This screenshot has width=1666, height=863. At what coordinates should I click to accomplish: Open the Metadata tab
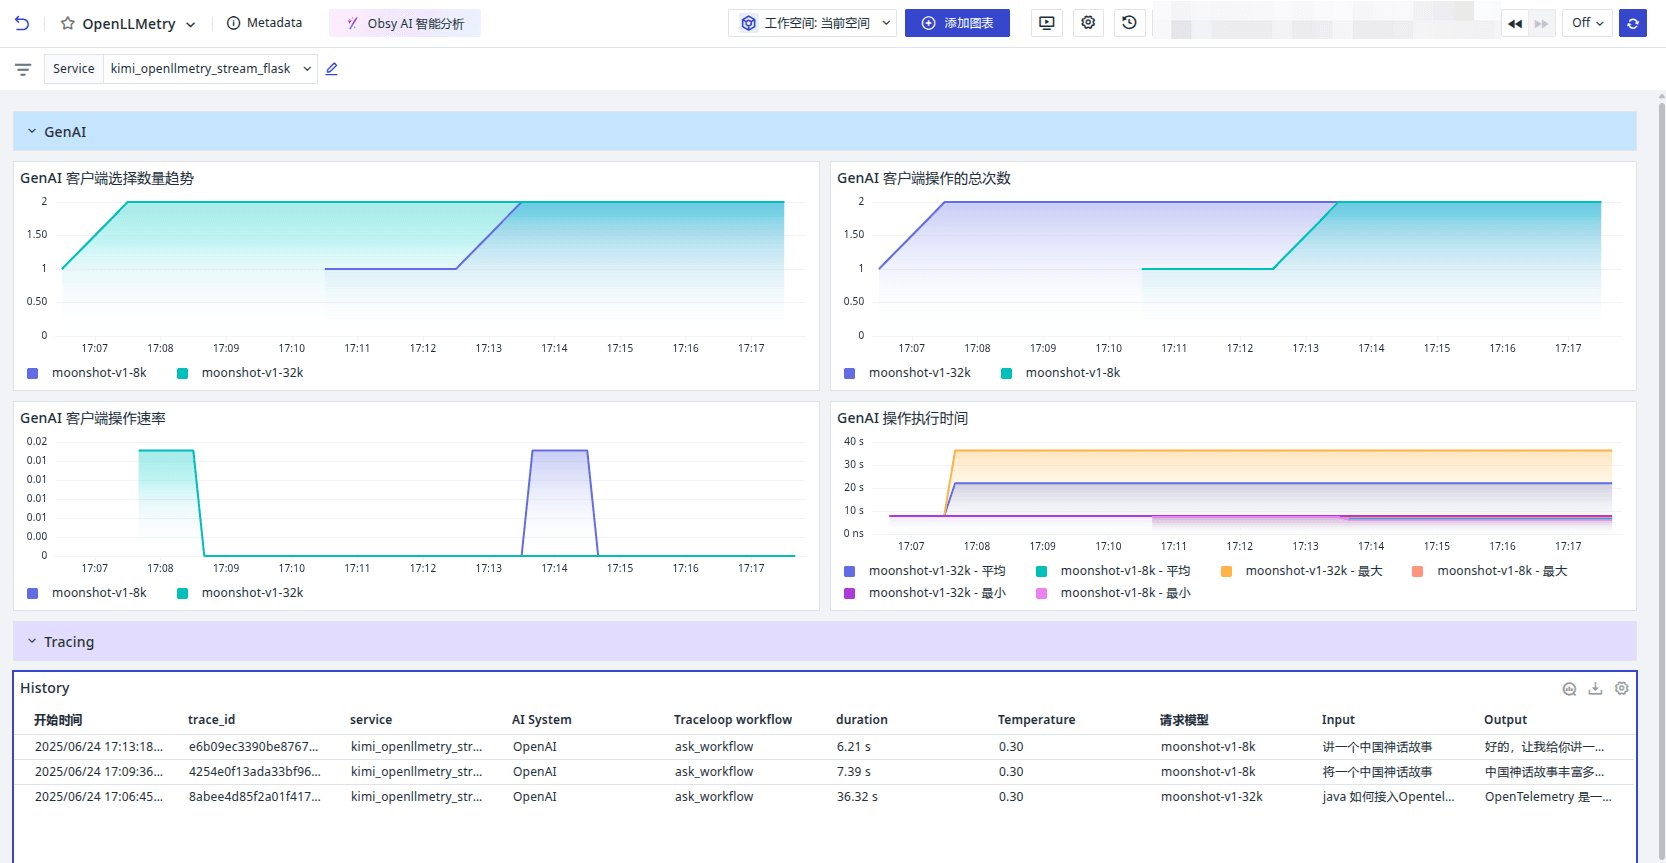tap(264, 23)
